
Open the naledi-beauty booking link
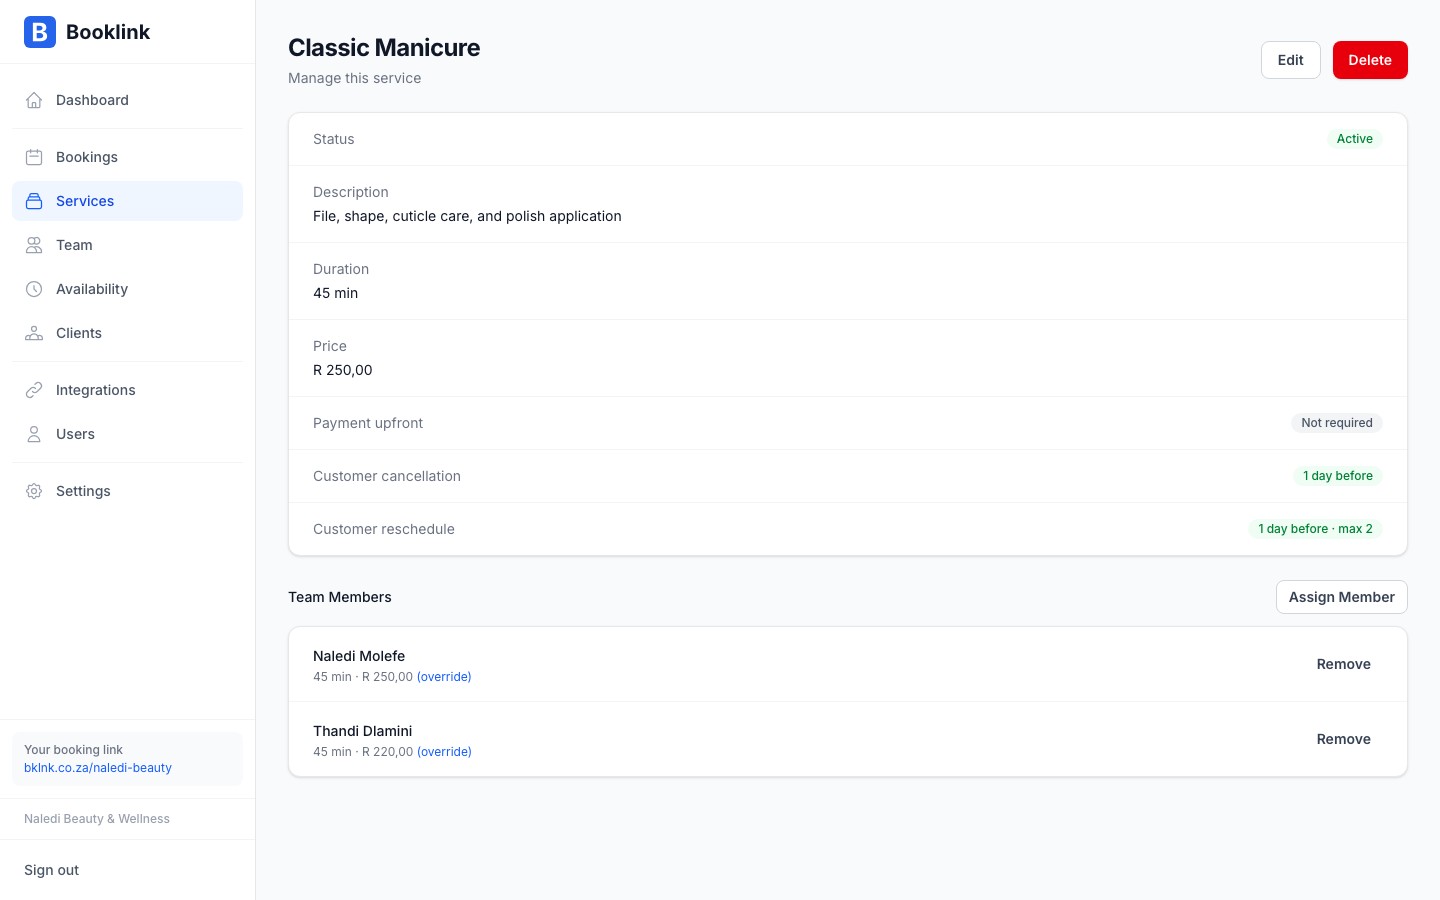coord(98,768)
